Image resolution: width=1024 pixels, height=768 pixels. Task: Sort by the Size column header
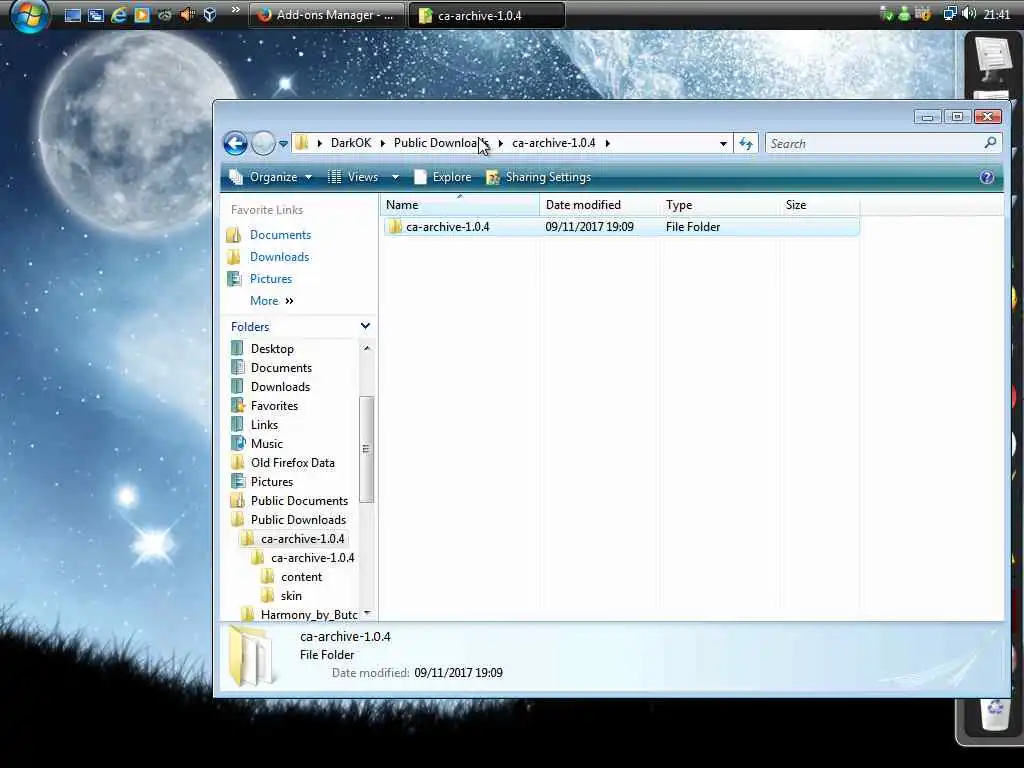pos(820,204)
